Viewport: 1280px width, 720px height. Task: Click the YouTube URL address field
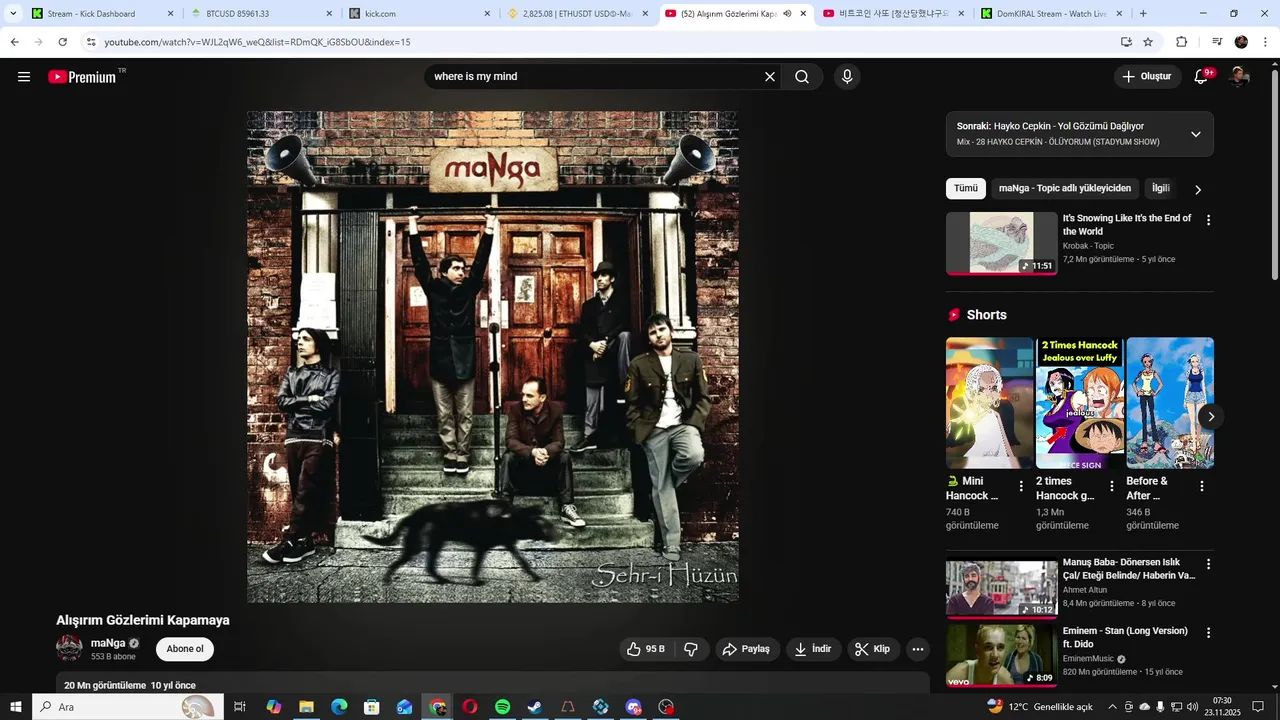pos(600,42)
